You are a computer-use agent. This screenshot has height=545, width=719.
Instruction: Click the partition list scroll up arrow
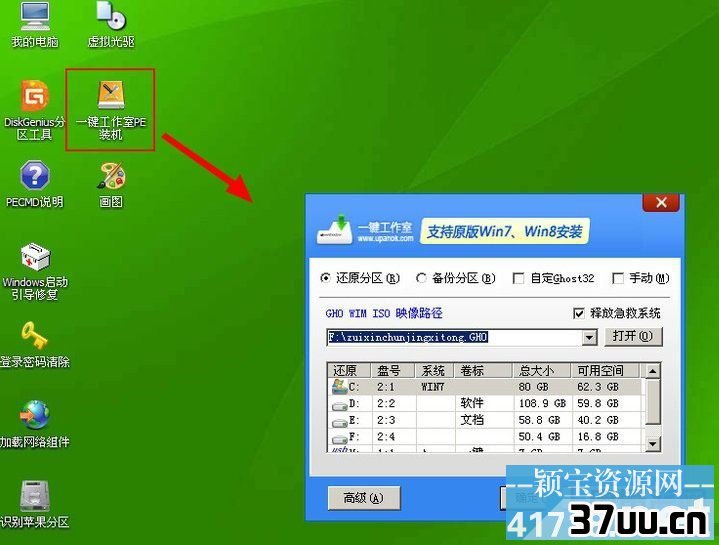[x=653, y=370]
